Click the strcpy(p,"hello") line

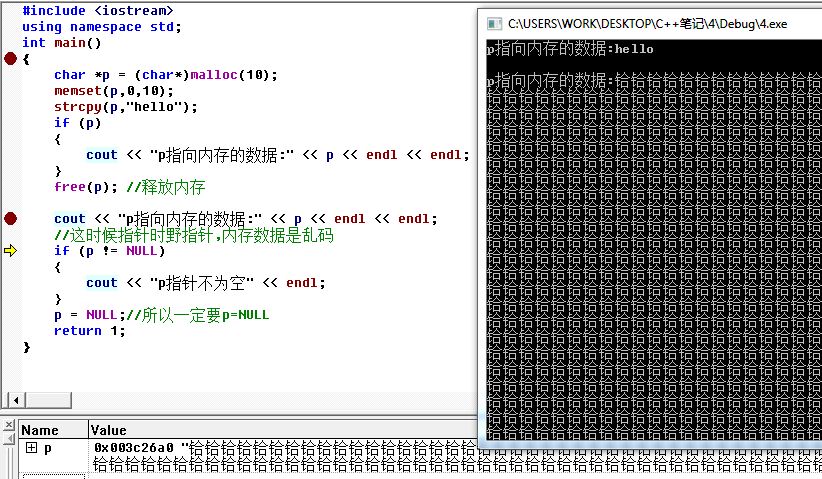(x=126, y=107)
